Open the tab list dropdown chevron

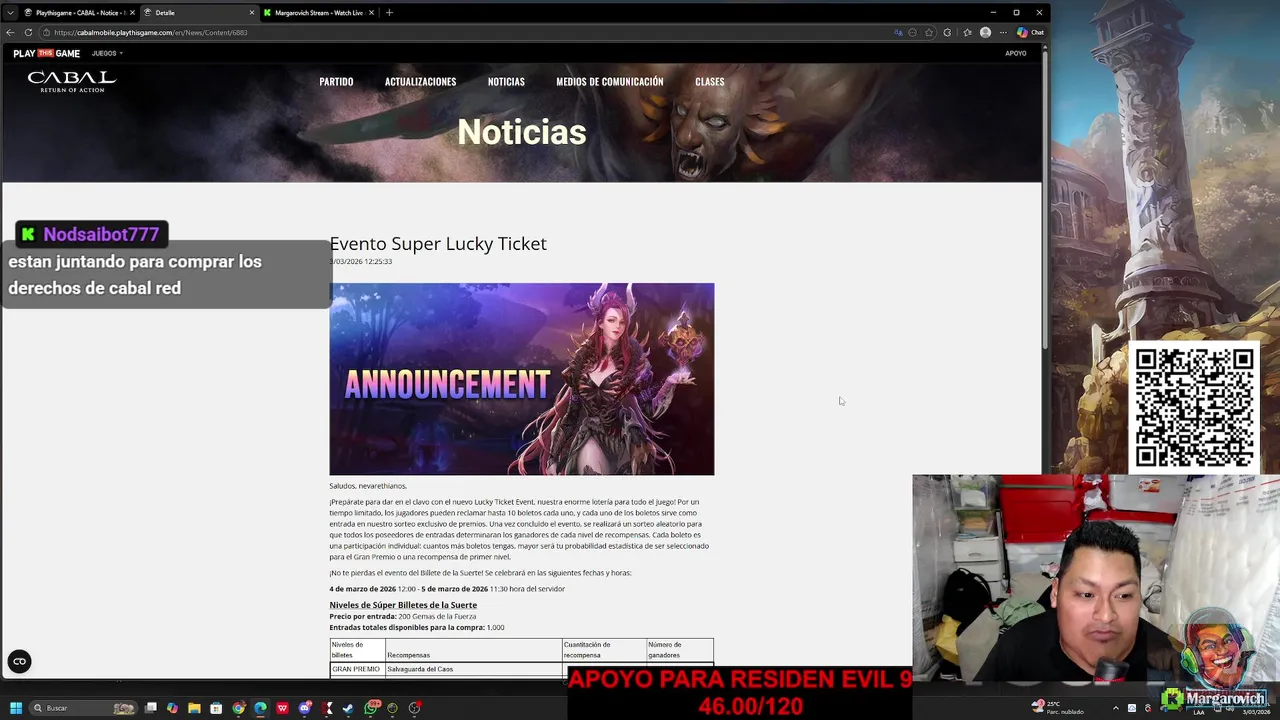(x=10, y=13)
